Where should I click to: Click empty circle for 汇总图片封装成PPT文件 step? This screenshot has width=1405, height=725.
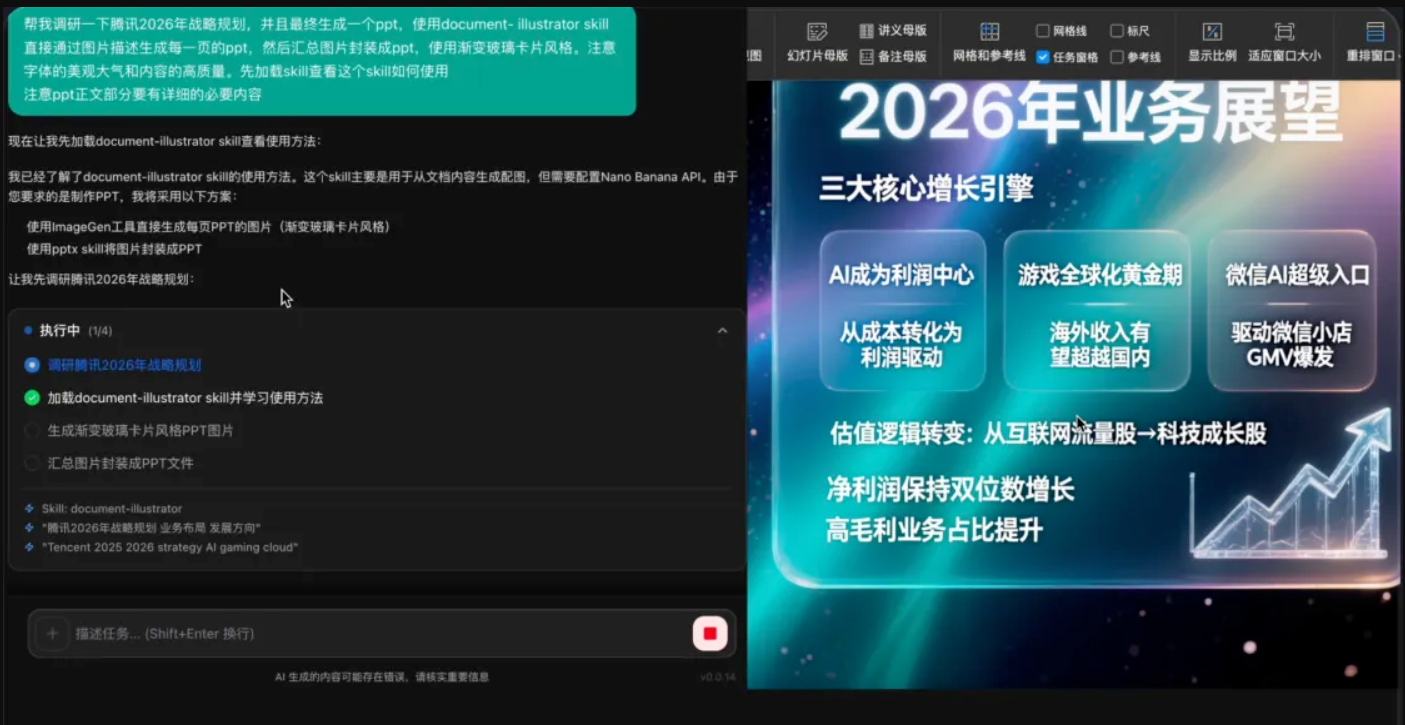click(32, 463)
